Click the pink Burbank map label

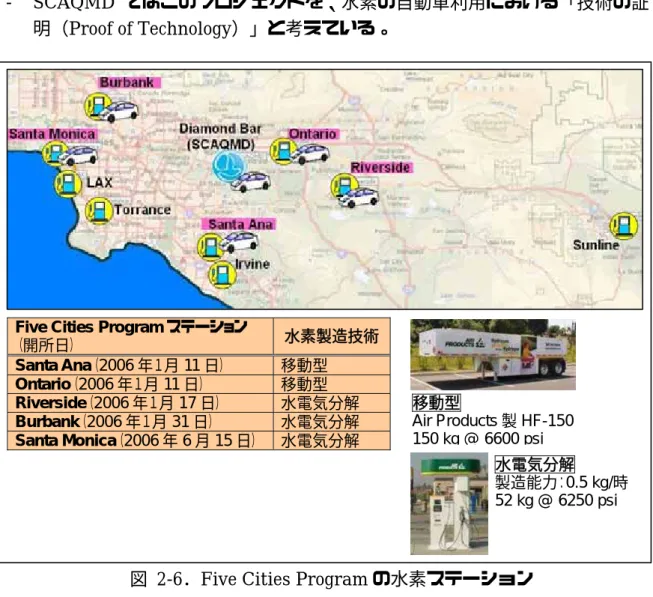(x=130, y=82)
